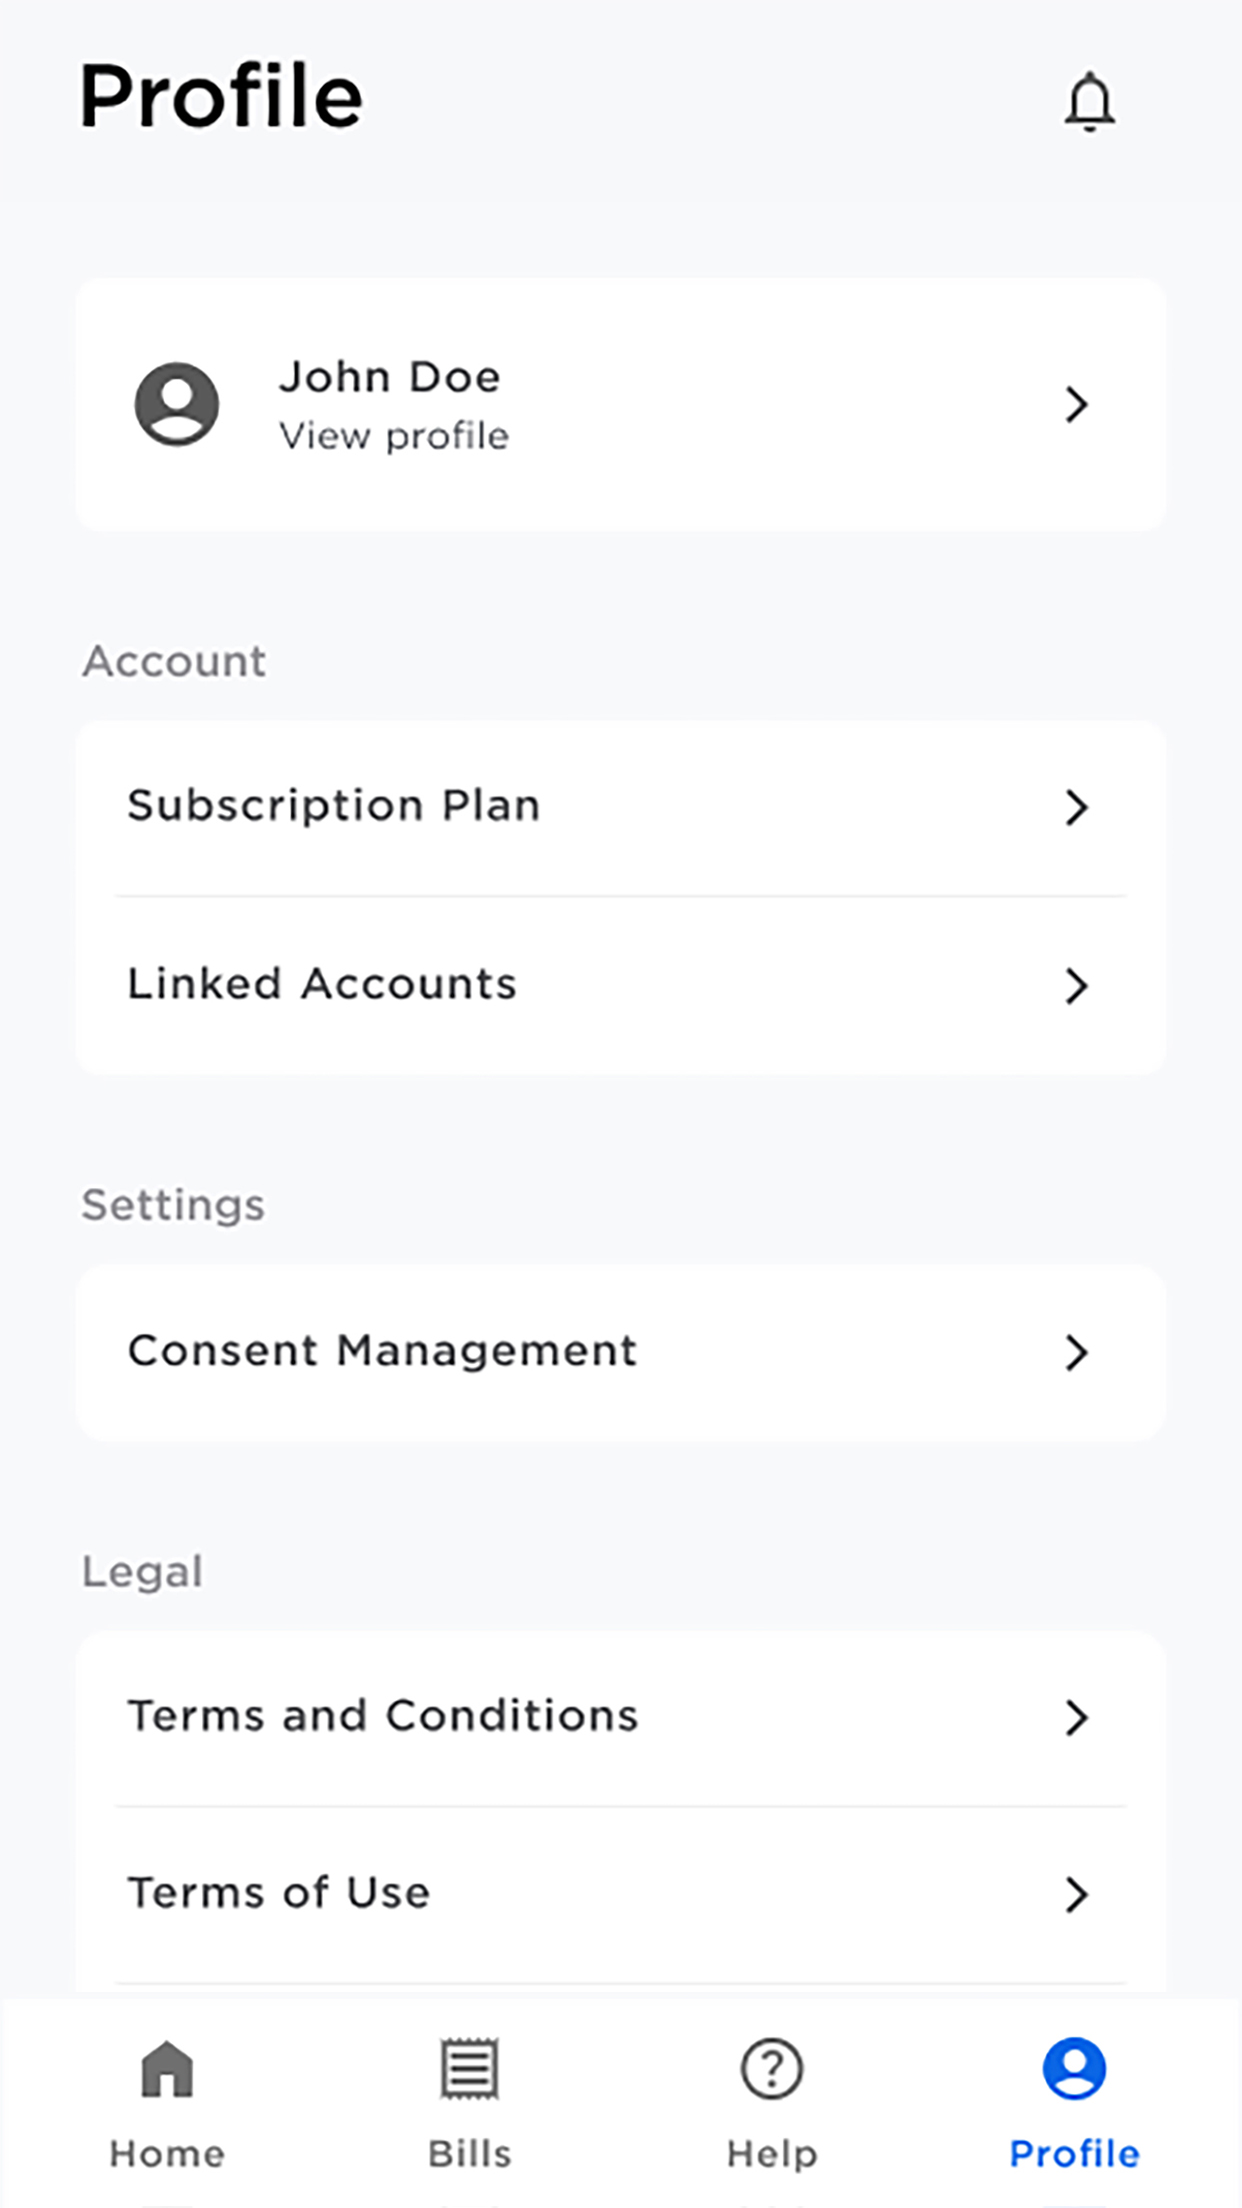The image size is (1242, 2208).
Task: Click the Terms and Conditions chevron
Action: click(1076, 1717)
